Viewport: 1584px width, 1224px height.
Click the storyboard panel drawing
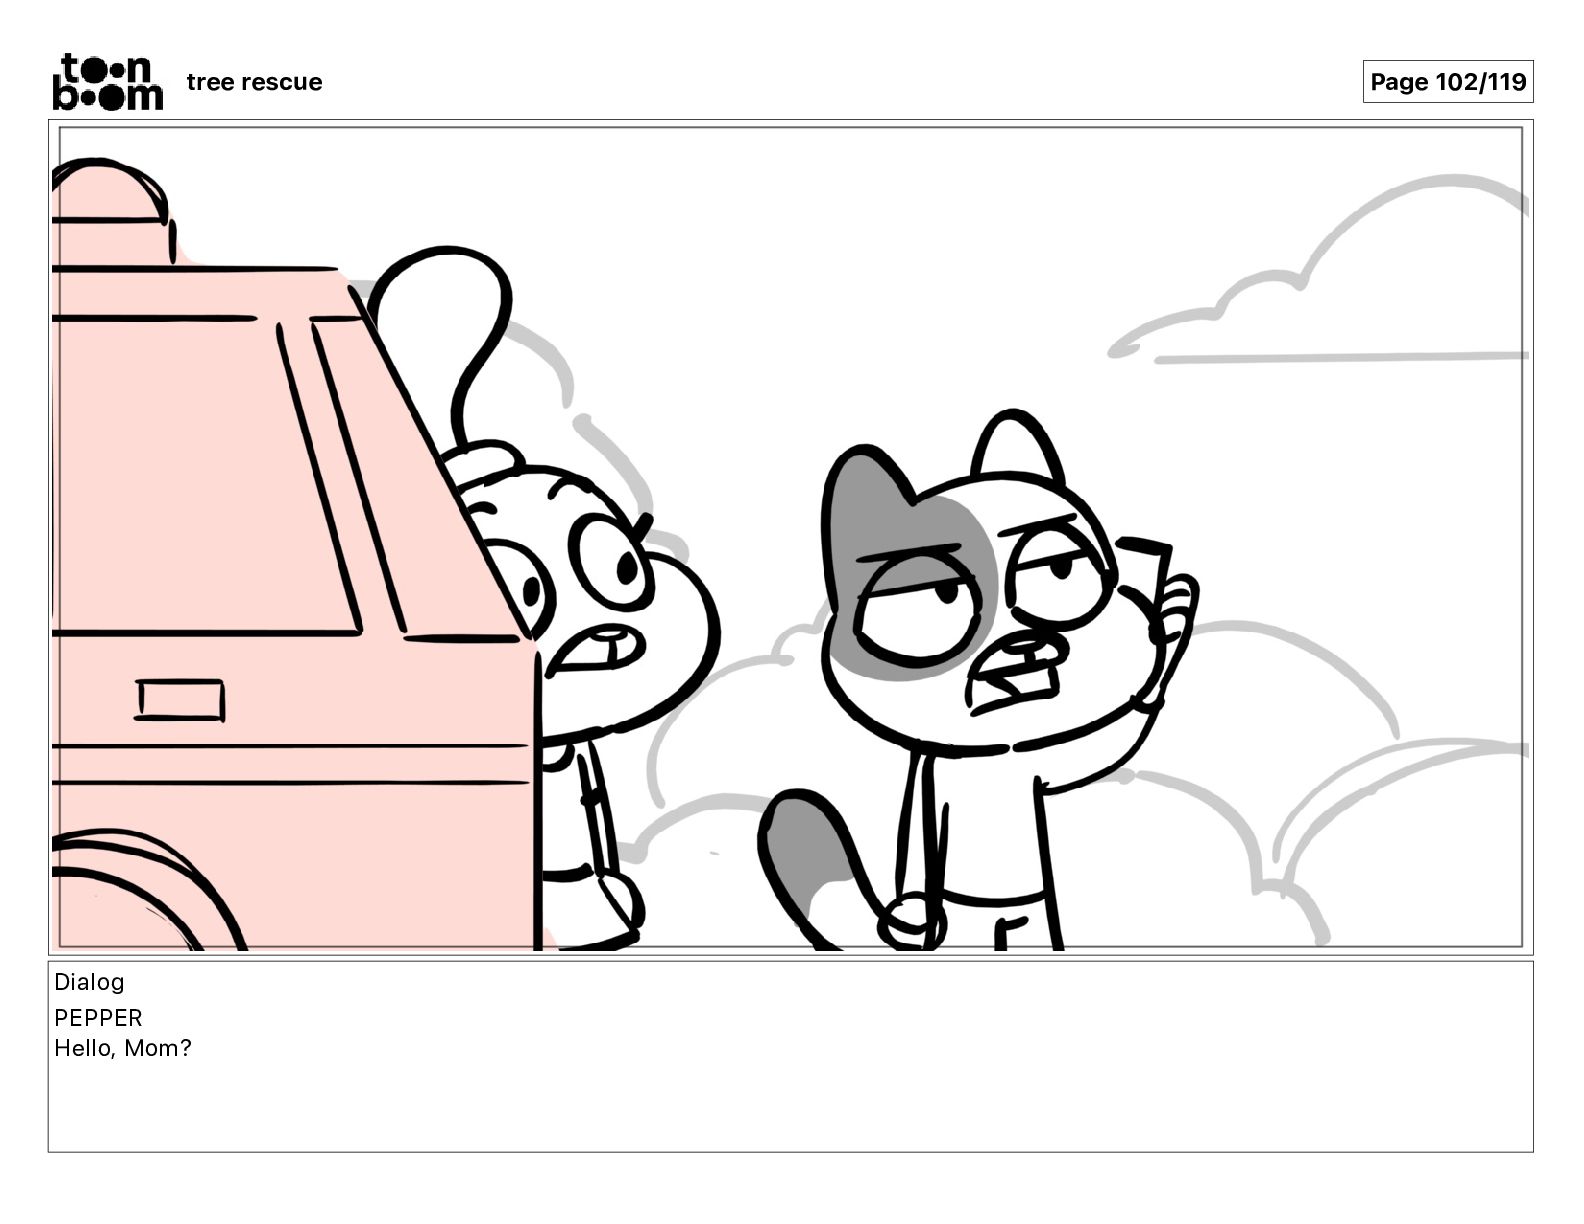pos(790,537)
